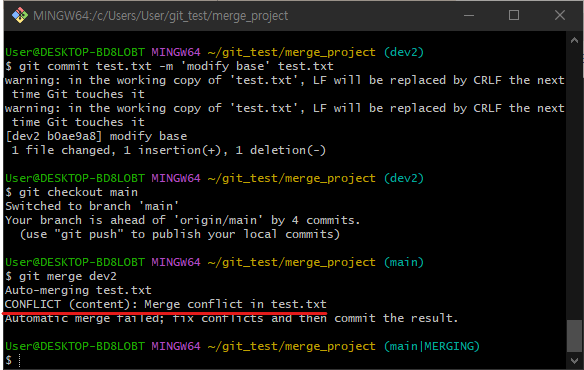Image resolution: width=584 pixels, height=370 pixels.
Task: Click the "Switched to branch 'main'" line
Action: pos(92,206)
